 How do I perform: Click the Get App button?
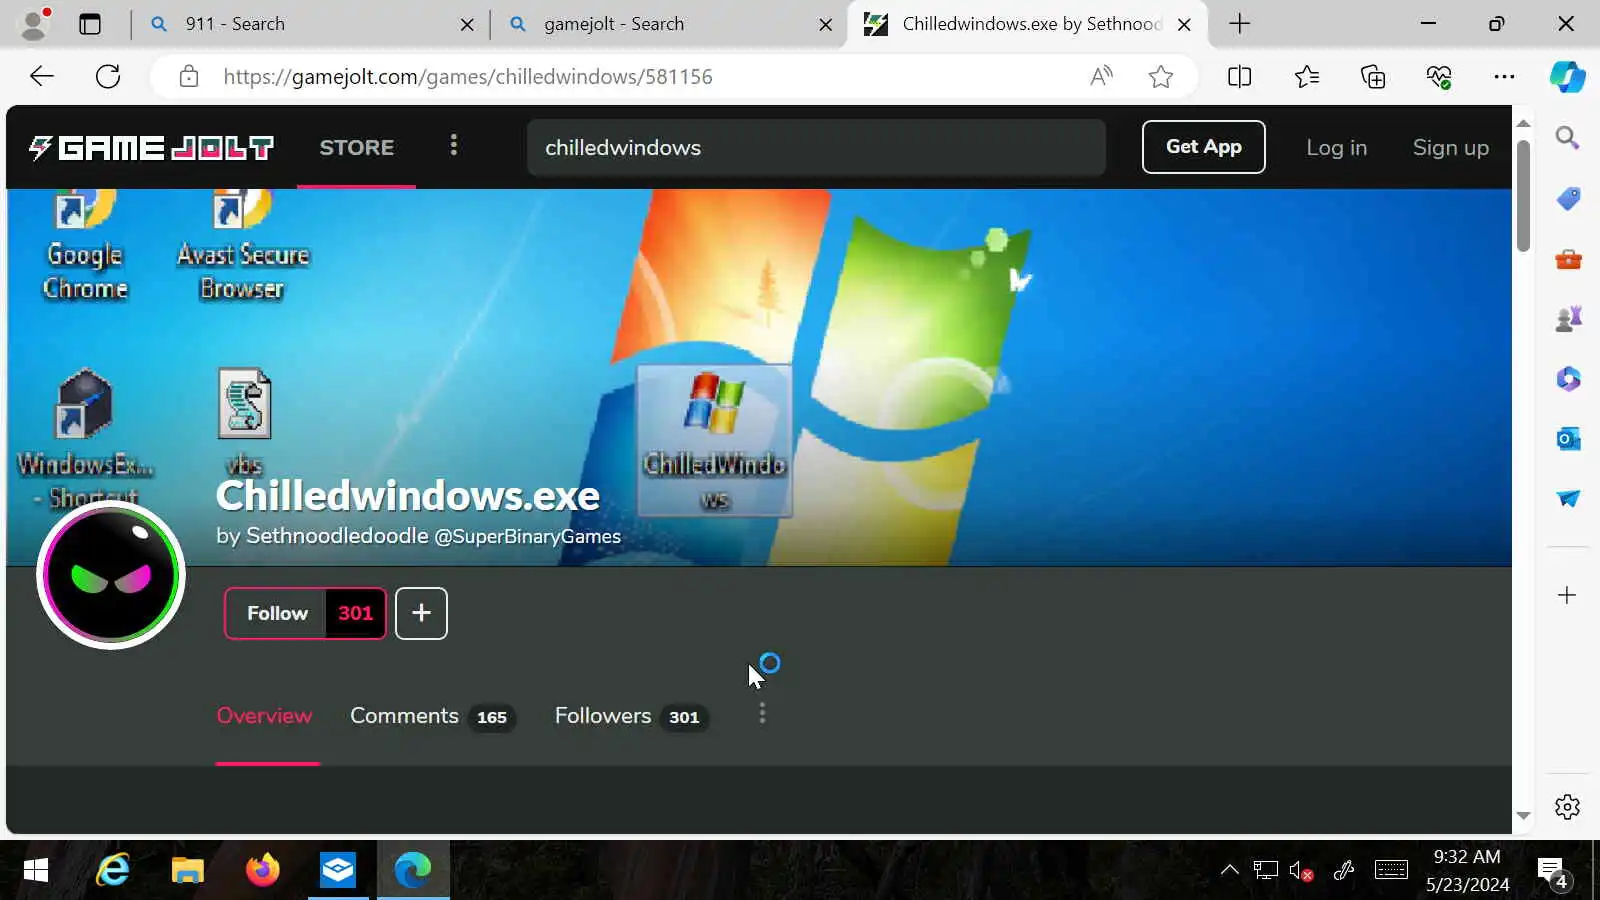[x=1204, y=147]
